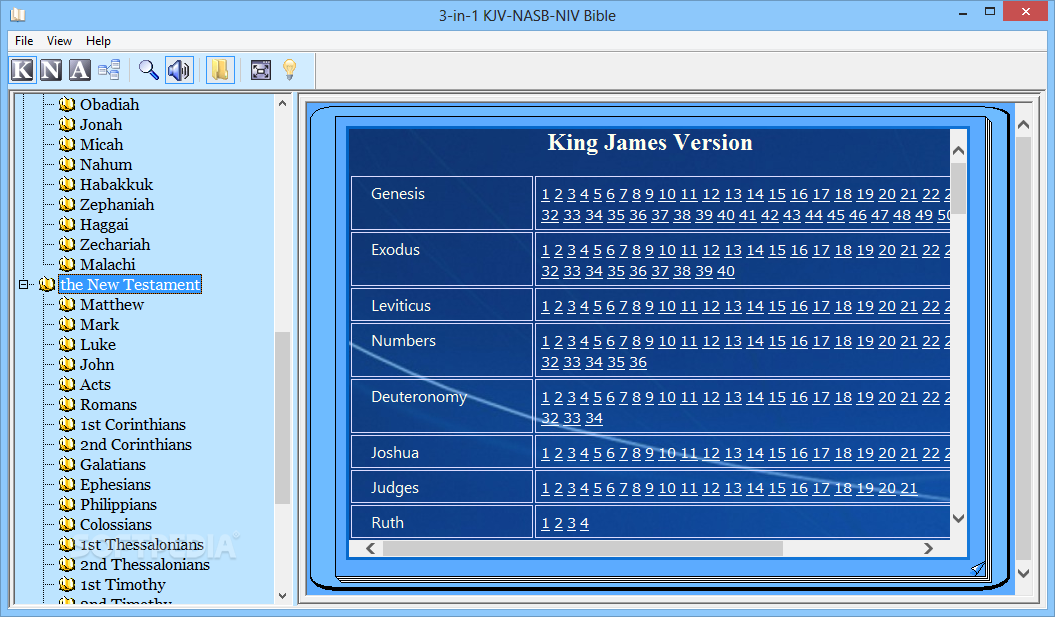Select 1st Timothy in the tree
The image size is (1055, 617).
[x=123, y=585]
